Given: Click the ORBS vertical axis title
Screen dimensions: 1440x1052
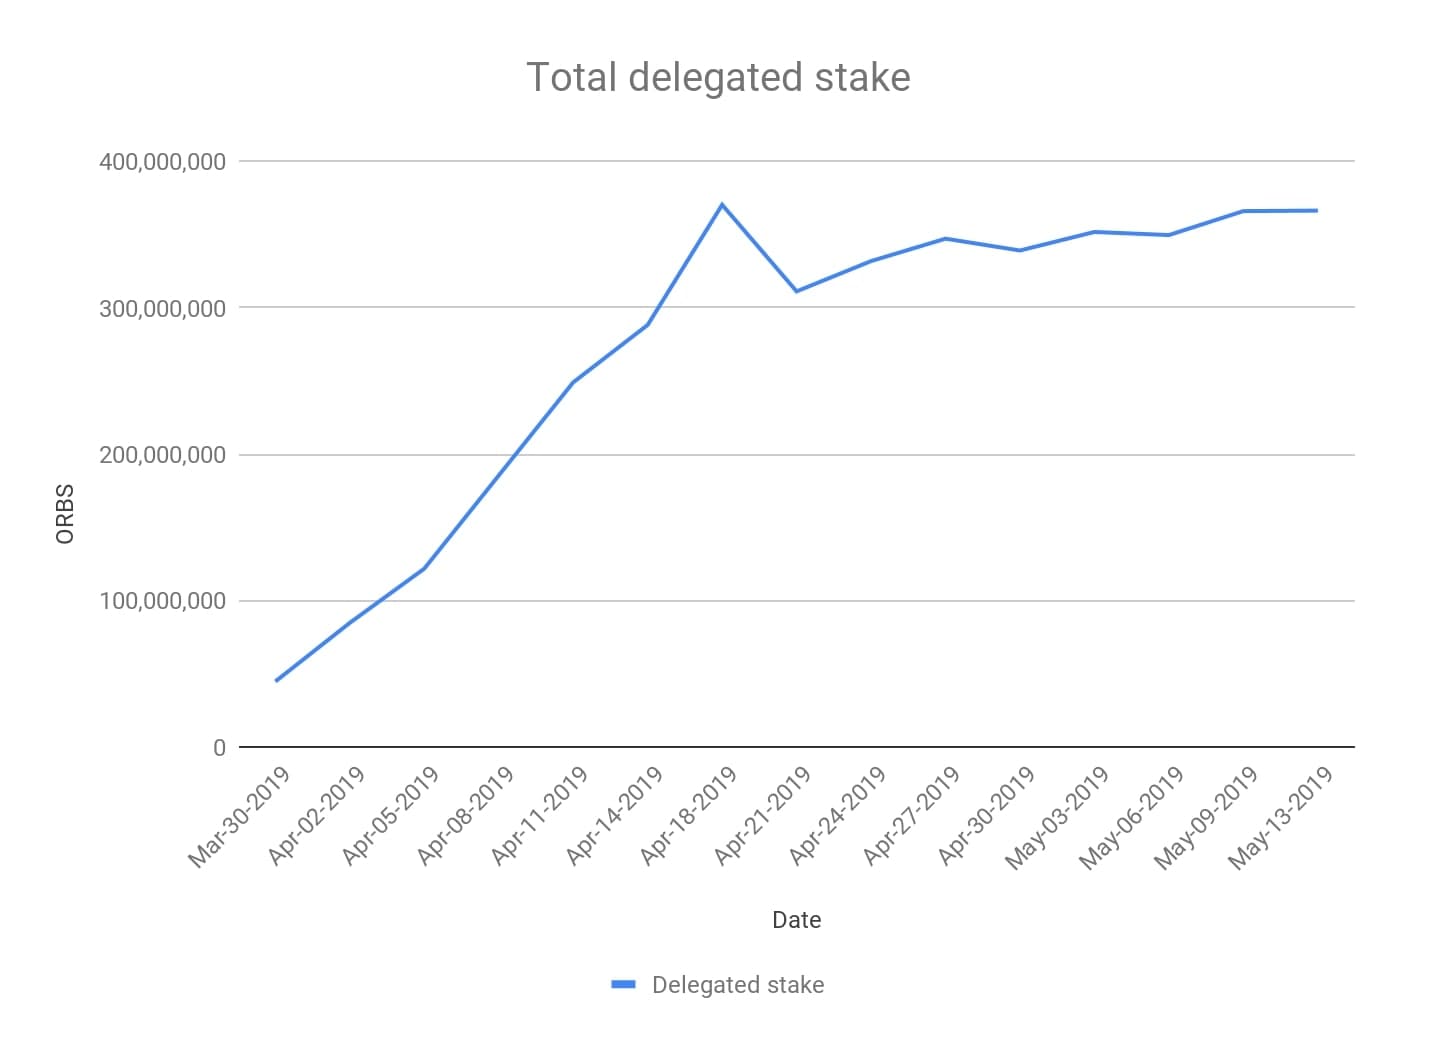Looking at the screenshot, I should point(65,514).
